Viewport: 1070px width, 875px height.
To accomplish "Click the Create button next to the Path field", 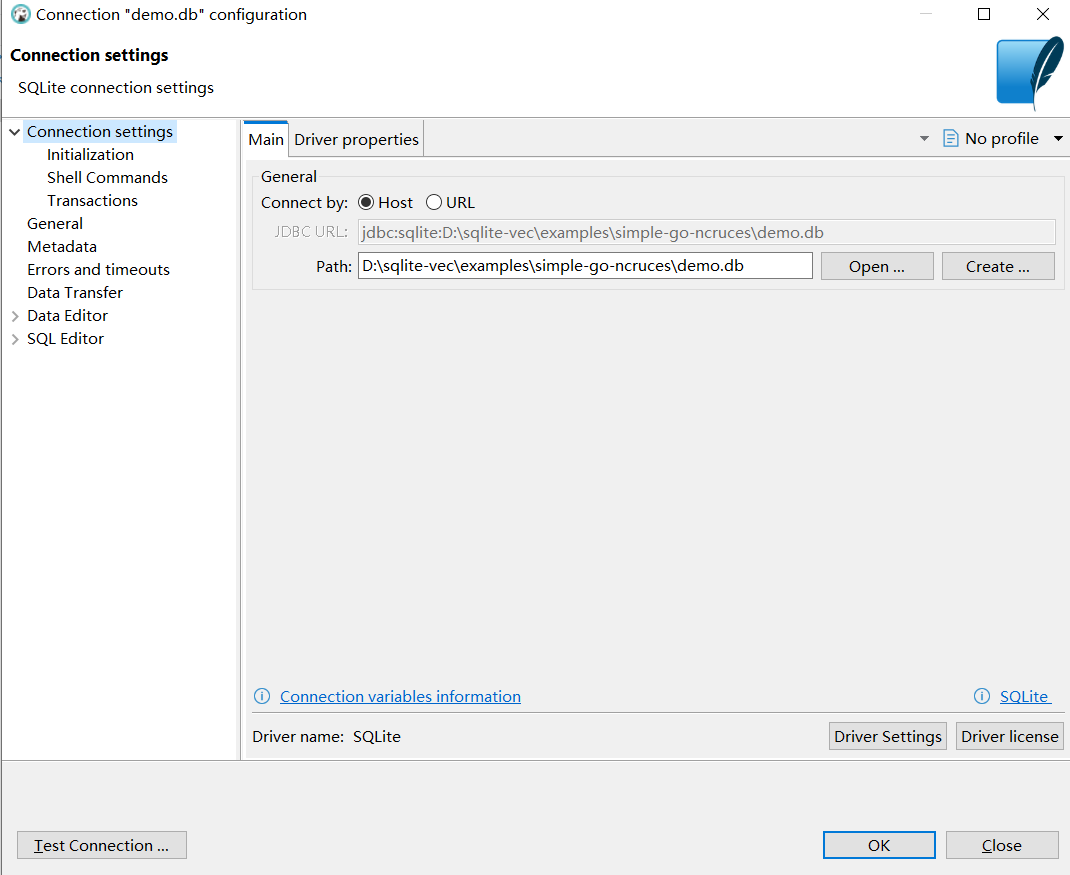I will 997,266.
